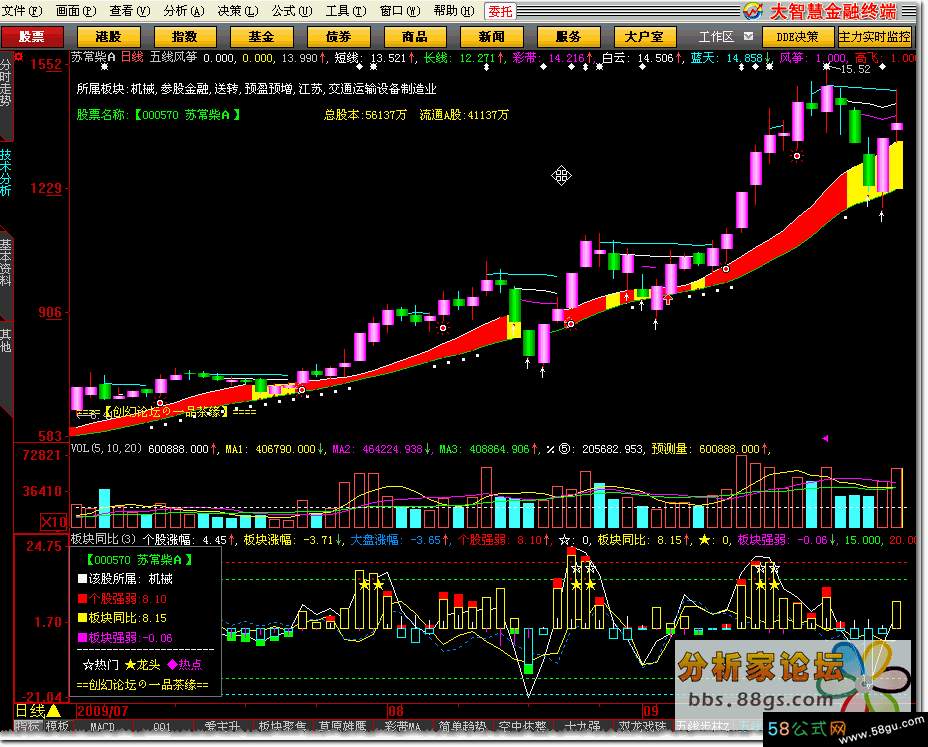Open the 画面(P) menu
Viewport: 928px width, 747px height.
pos(76,11)
